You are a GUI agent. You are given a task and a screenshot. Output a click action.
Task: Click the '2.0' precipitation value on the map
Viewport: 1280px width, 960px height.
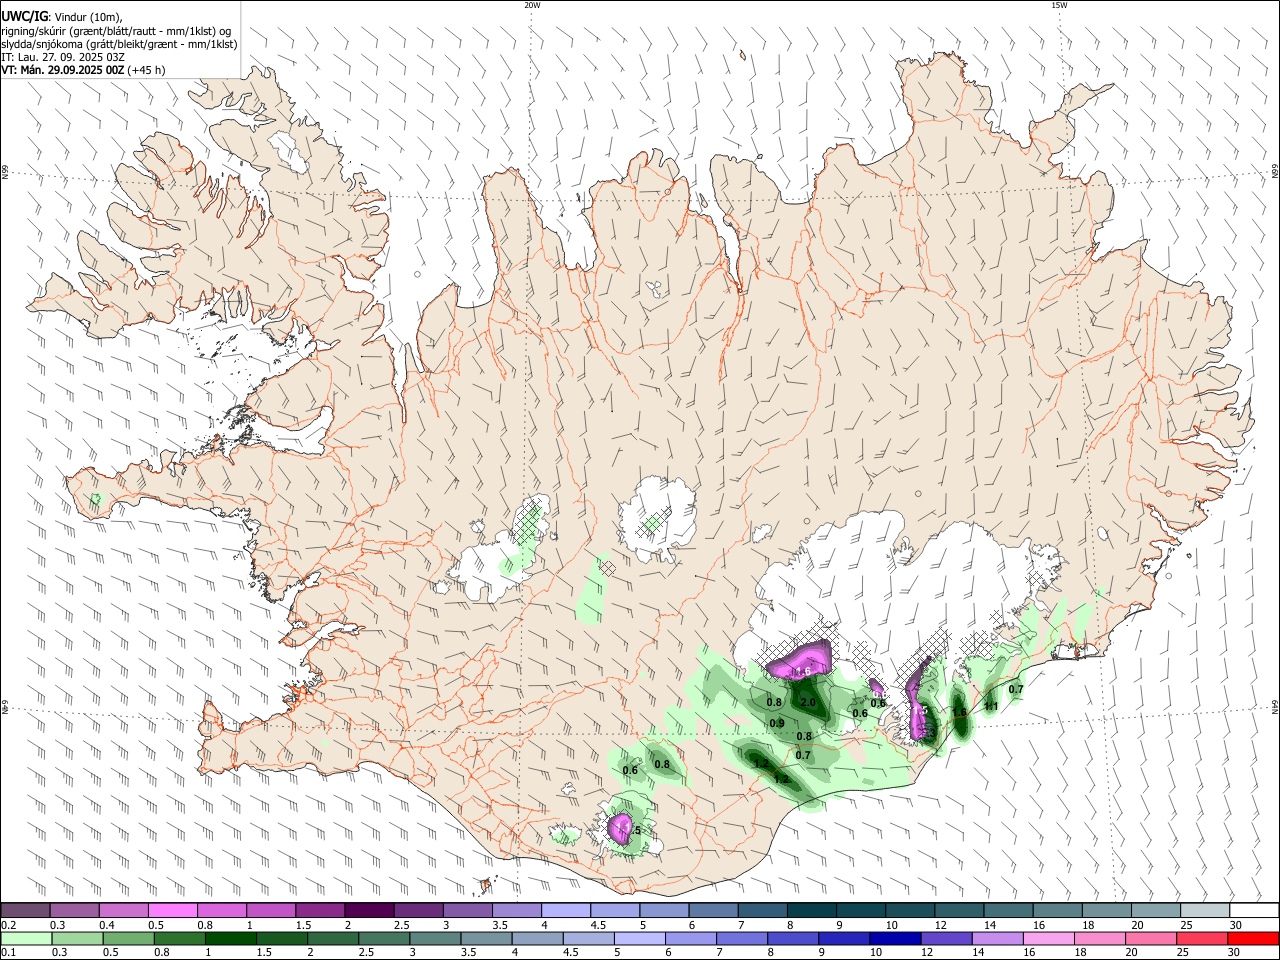tap(808, 703)
